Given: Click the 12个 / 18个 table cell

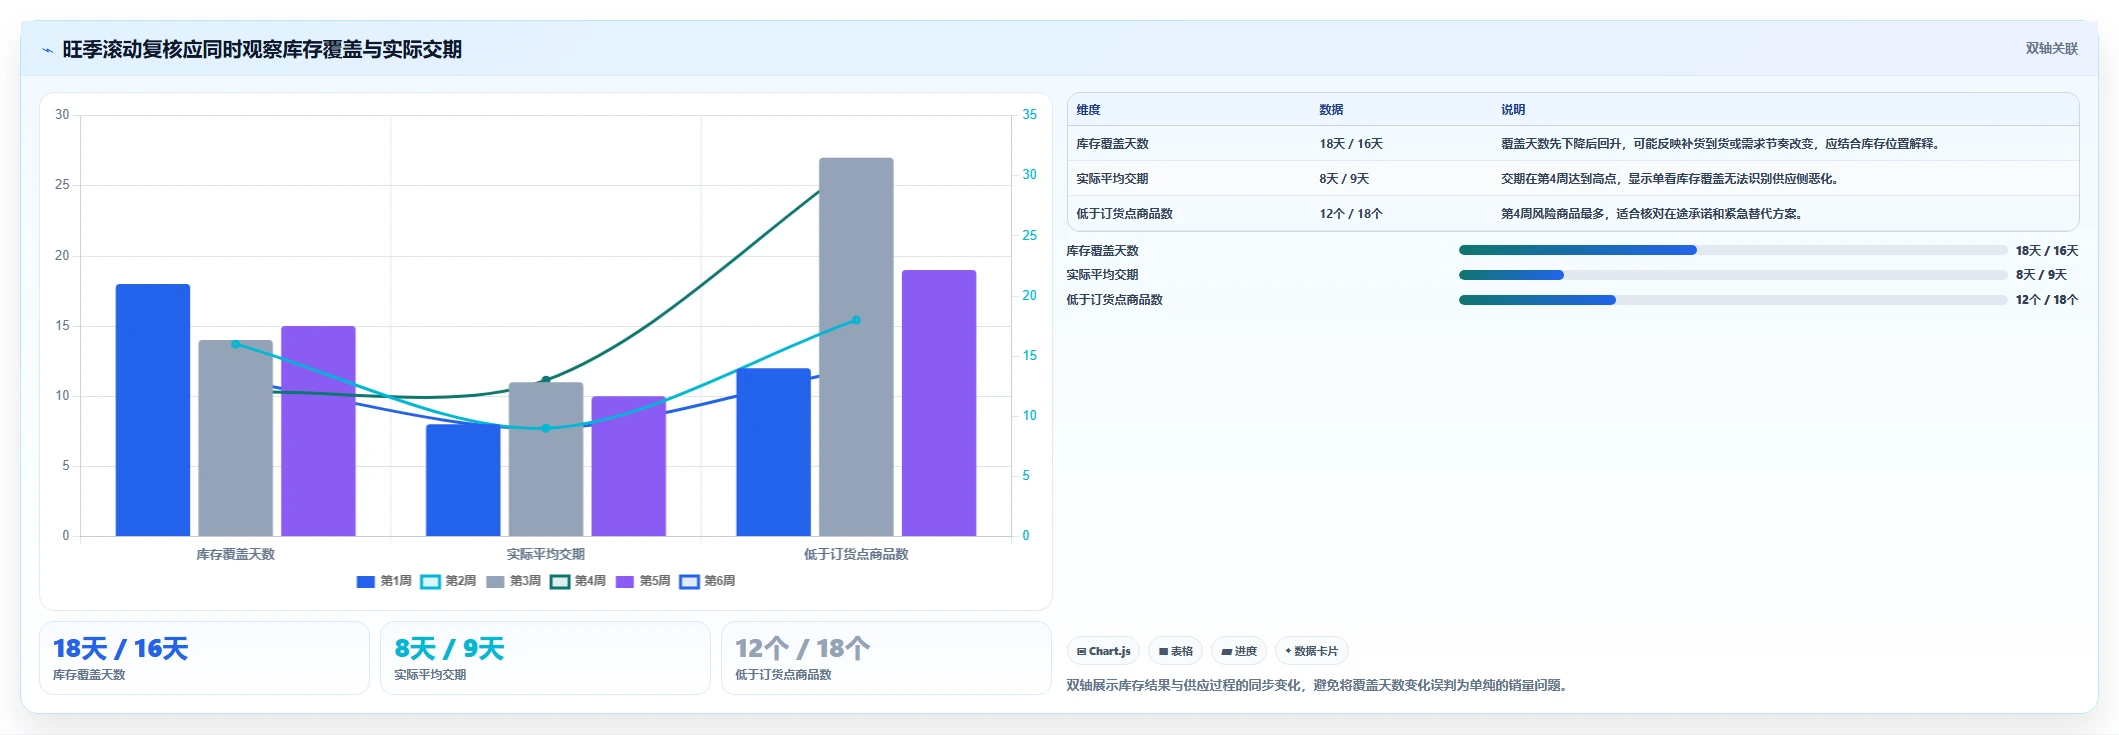Looking at the screenshot, I should click(x=1351, y=214).
